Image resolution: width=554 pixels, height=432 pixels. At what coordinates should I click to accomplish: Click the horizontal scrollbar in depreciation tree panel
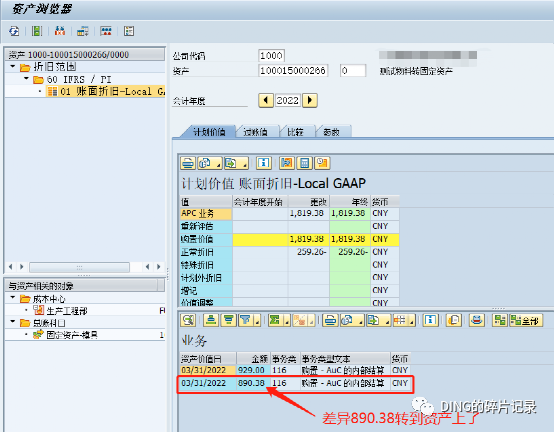(79, 267)
